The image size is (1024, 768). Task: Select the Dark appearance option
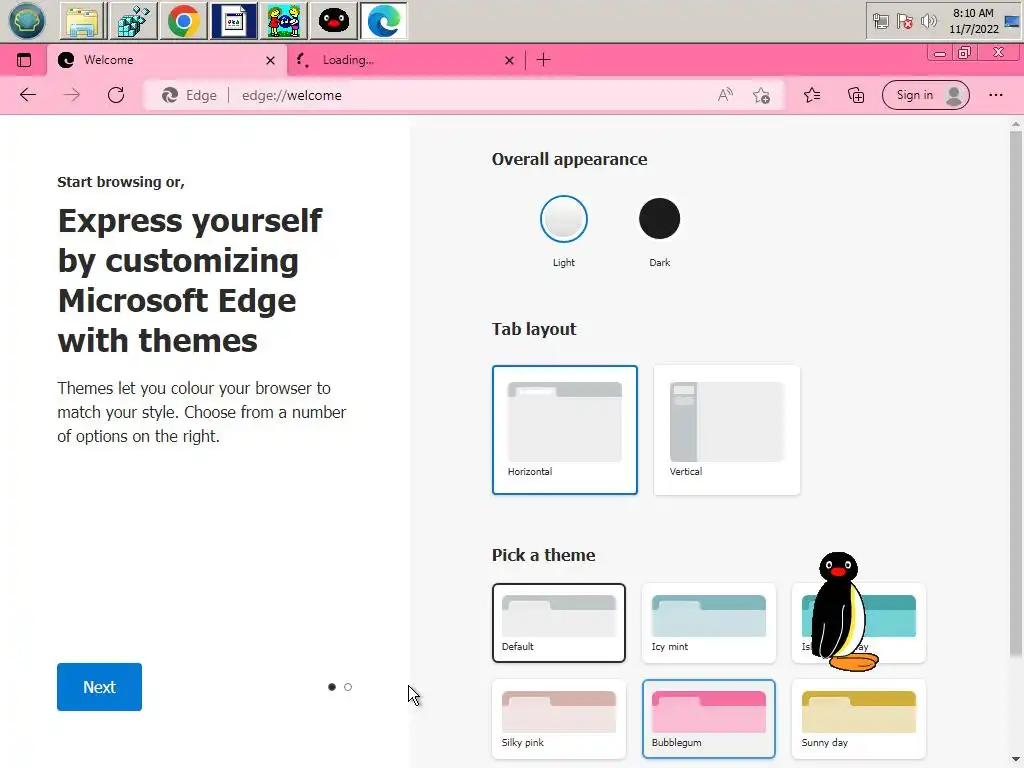[x=660, y=219]
